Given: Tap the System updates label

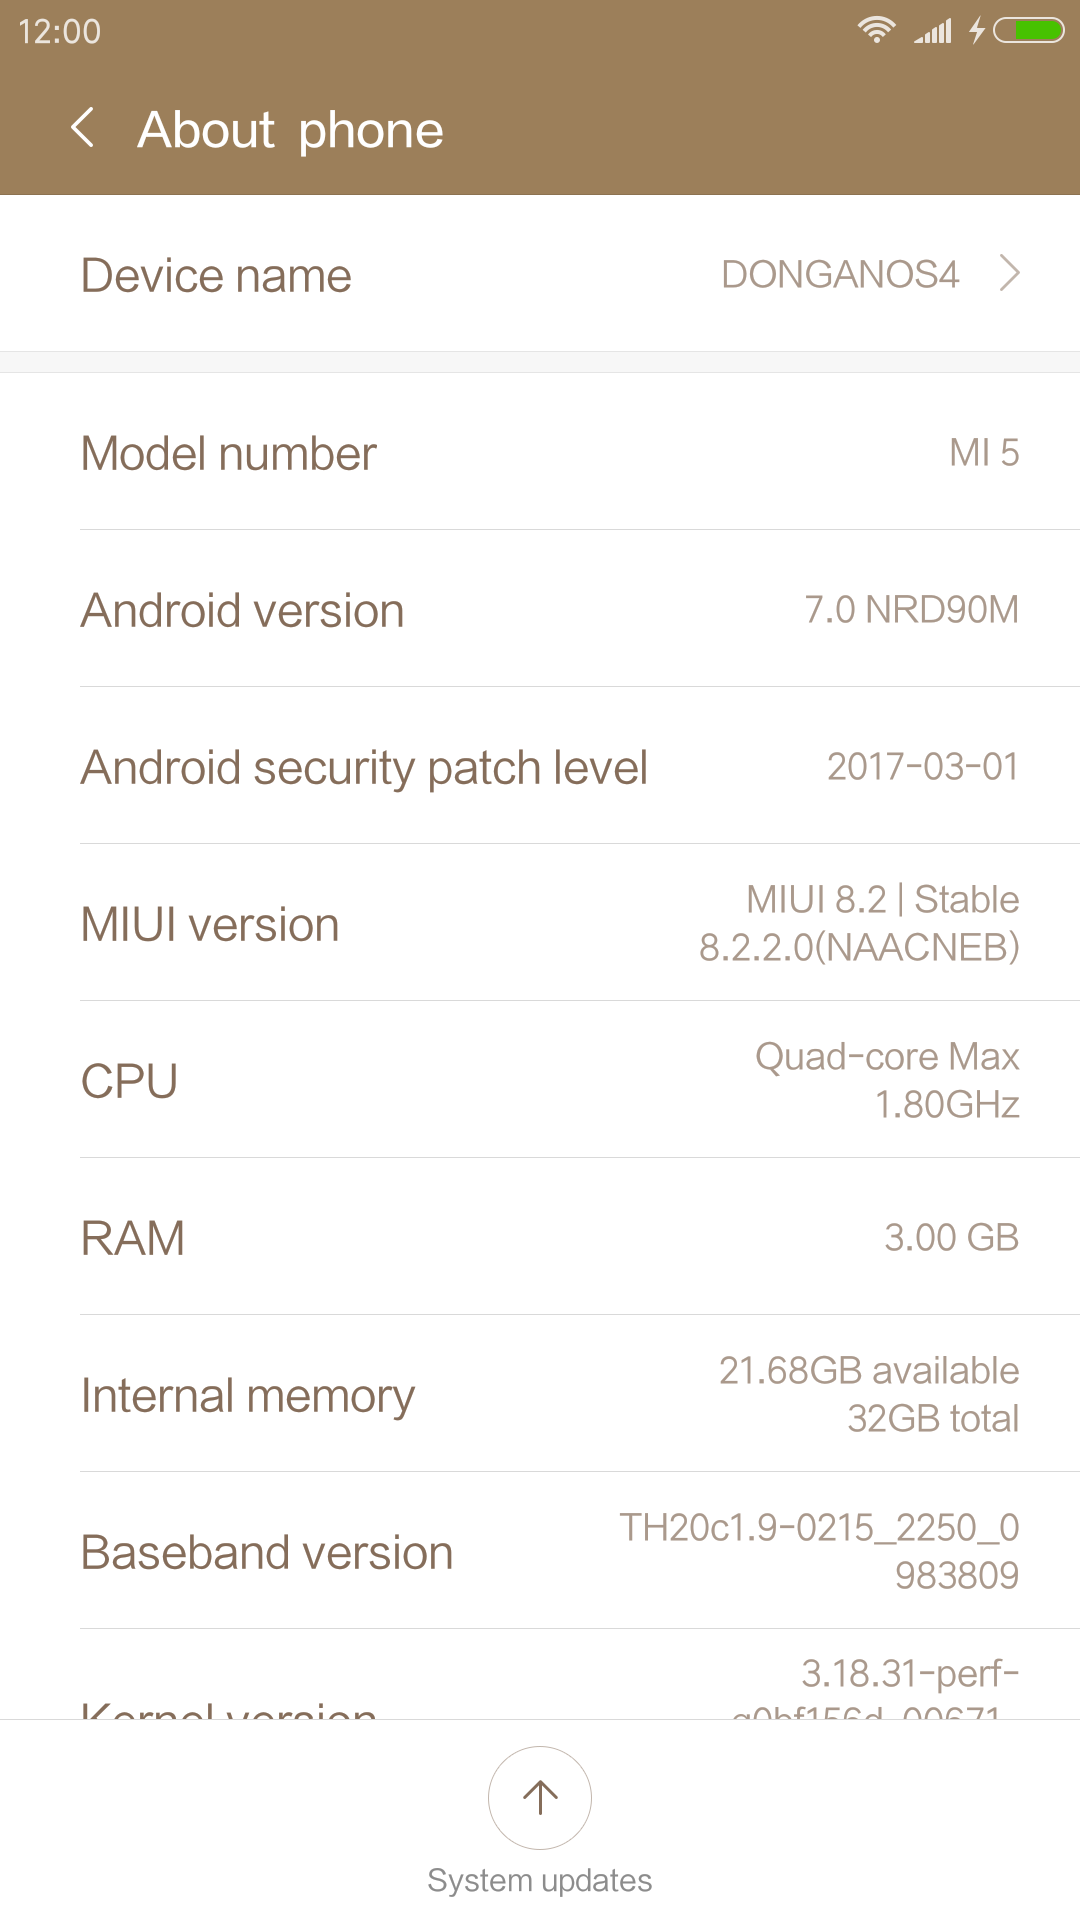Looking at the screenshot, I should 540,1880.
